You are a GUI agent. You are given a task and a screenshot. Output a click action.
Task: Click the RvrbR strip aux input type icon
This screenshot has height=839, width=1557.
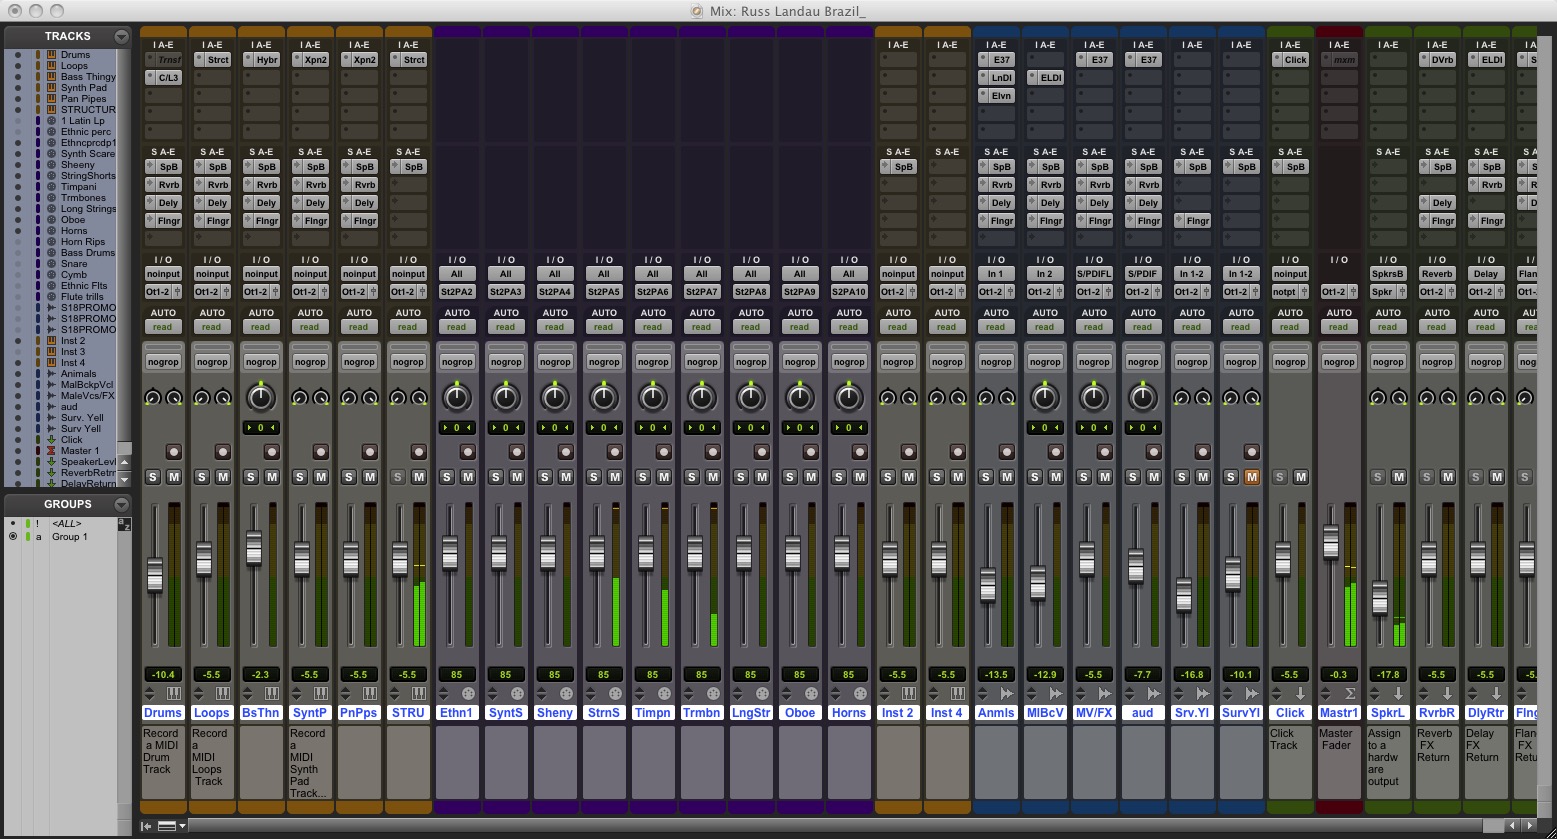coord(1448,693)
